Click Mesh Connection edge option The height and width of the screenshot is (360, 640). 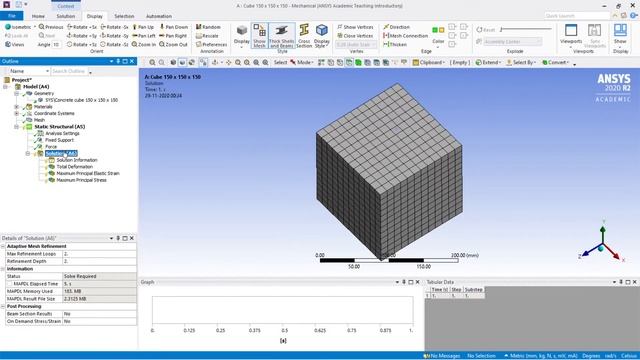pyautogui.click(x=405, y=36)
